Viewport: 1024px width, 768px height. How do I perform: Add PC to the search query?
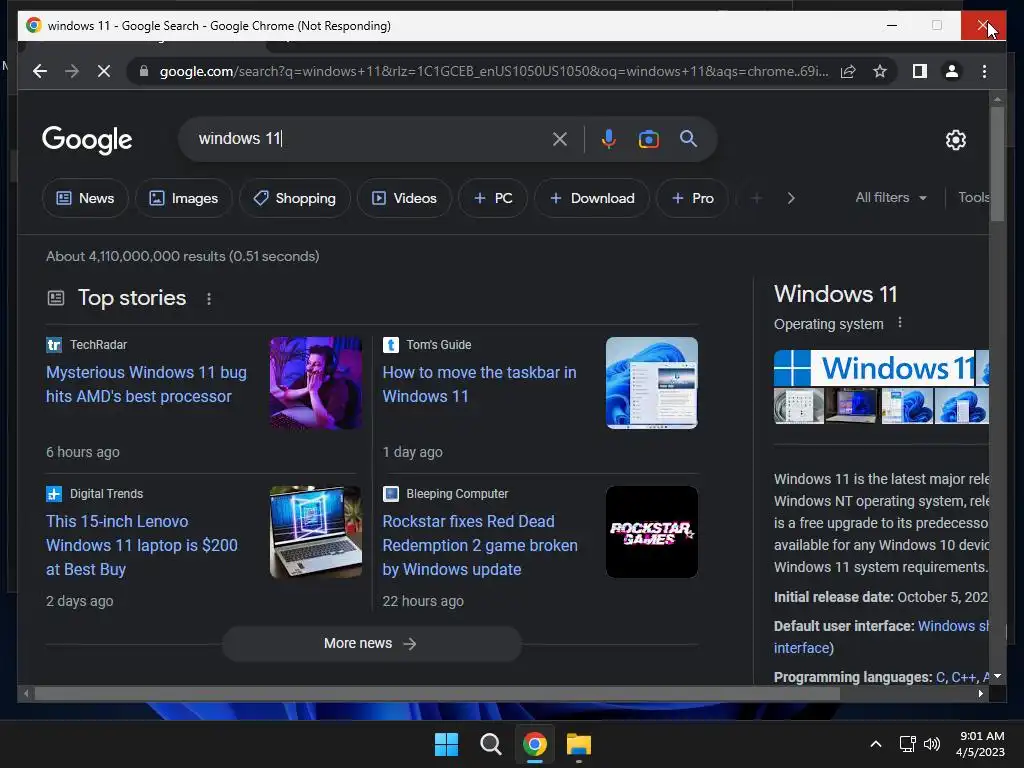(493, 198)
